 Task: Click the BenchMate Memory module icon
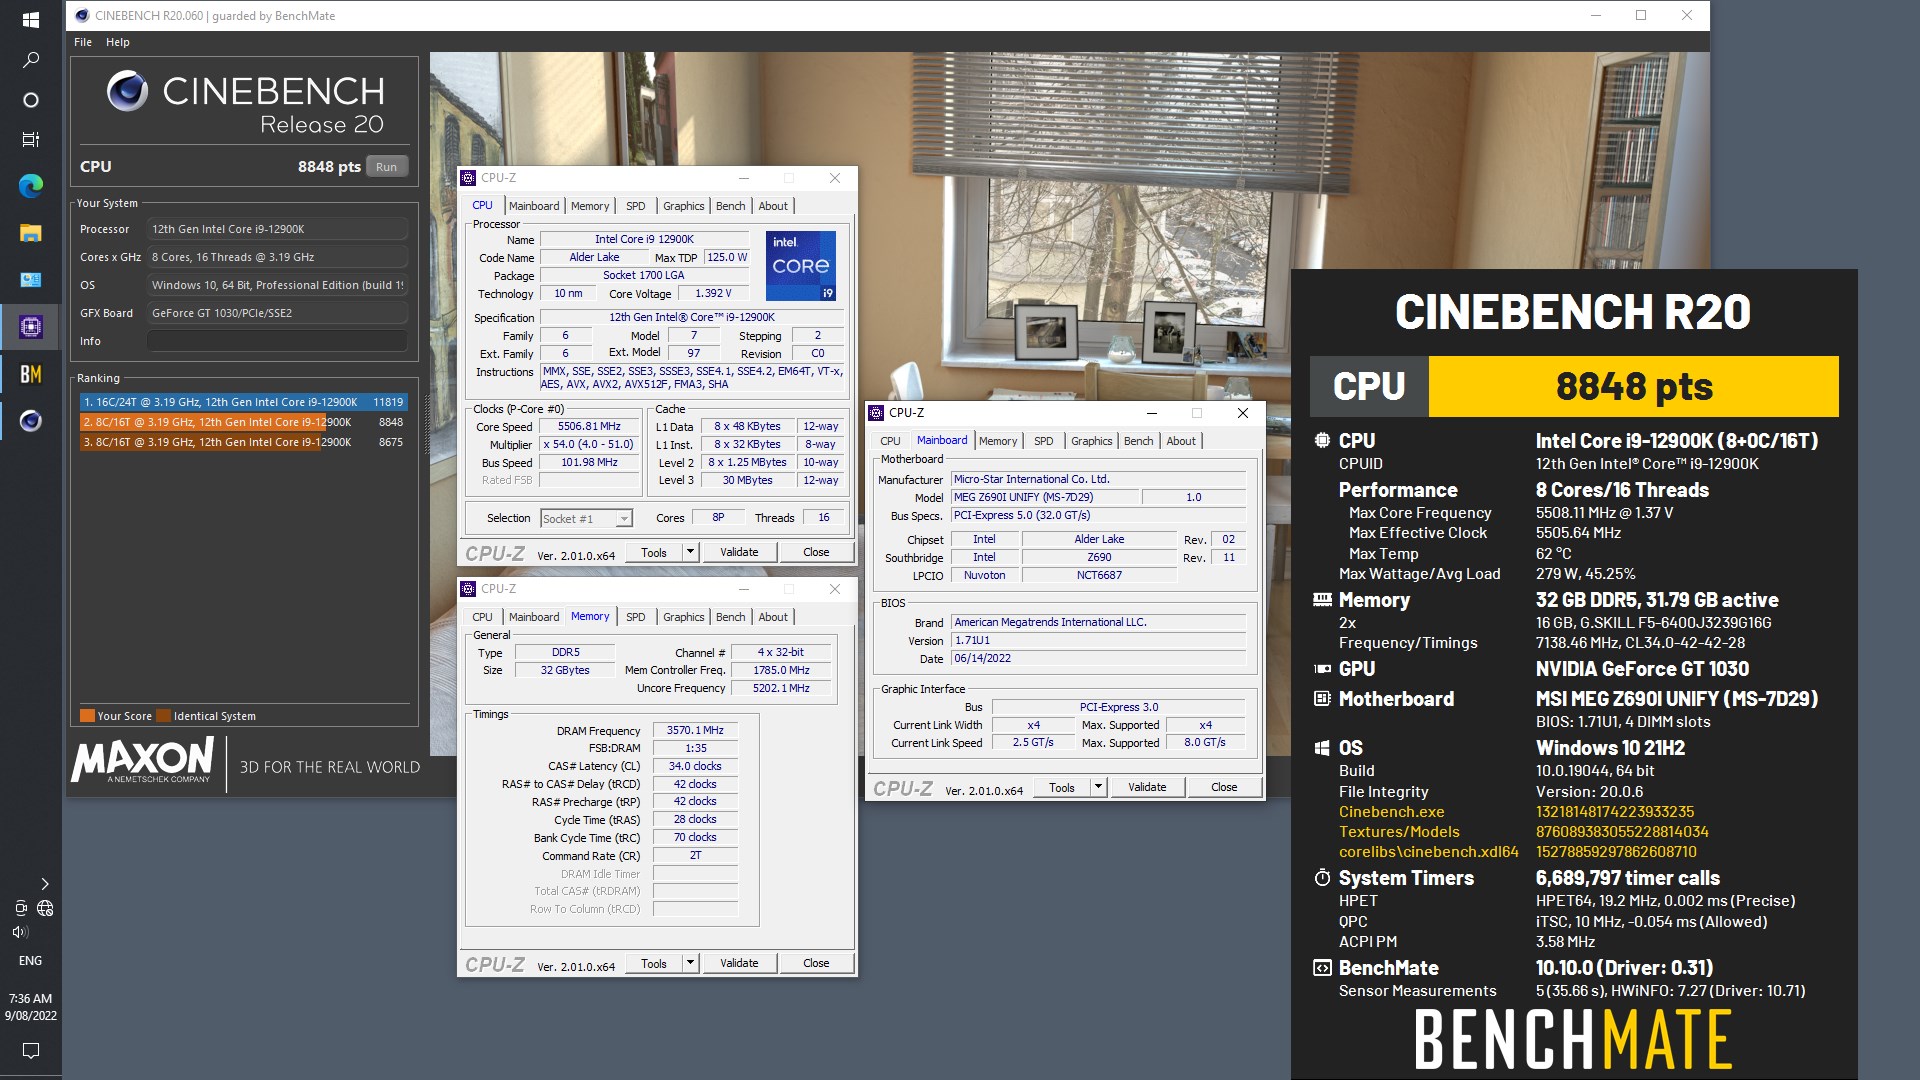pyautogui.click(x=1322, y=600)
